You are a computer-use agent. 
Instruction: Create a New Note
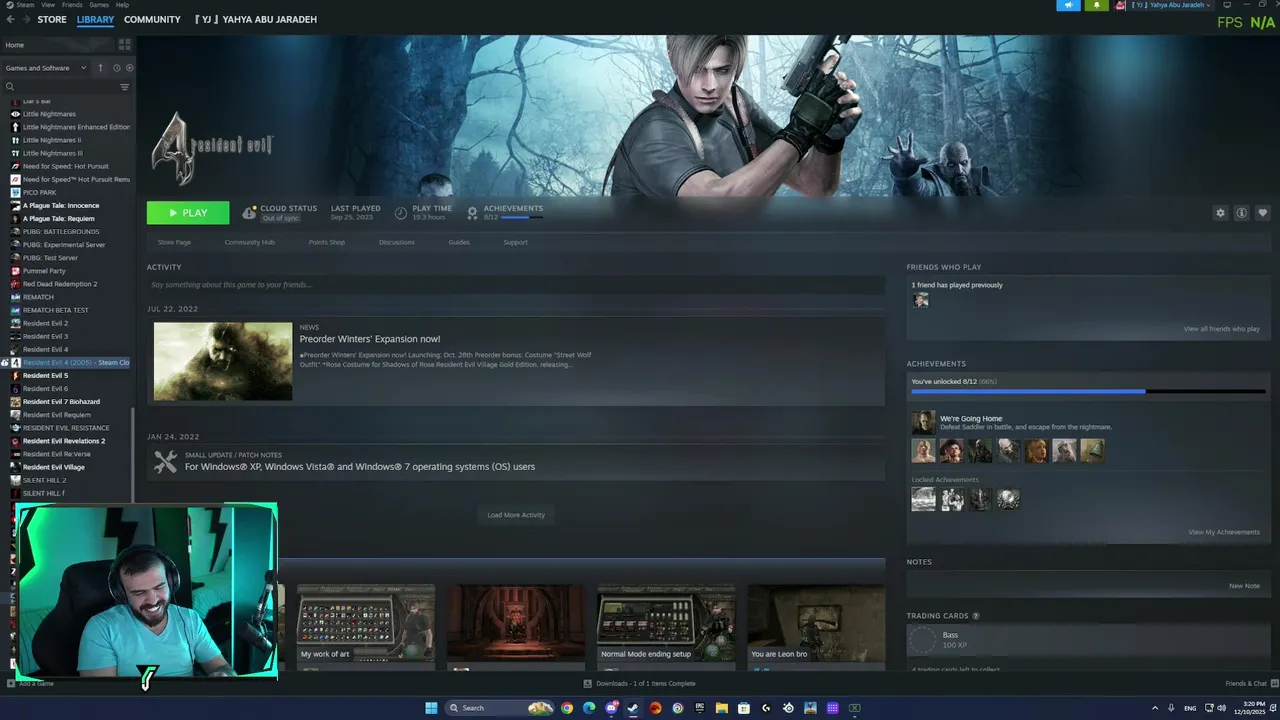tap(1244, 586)
